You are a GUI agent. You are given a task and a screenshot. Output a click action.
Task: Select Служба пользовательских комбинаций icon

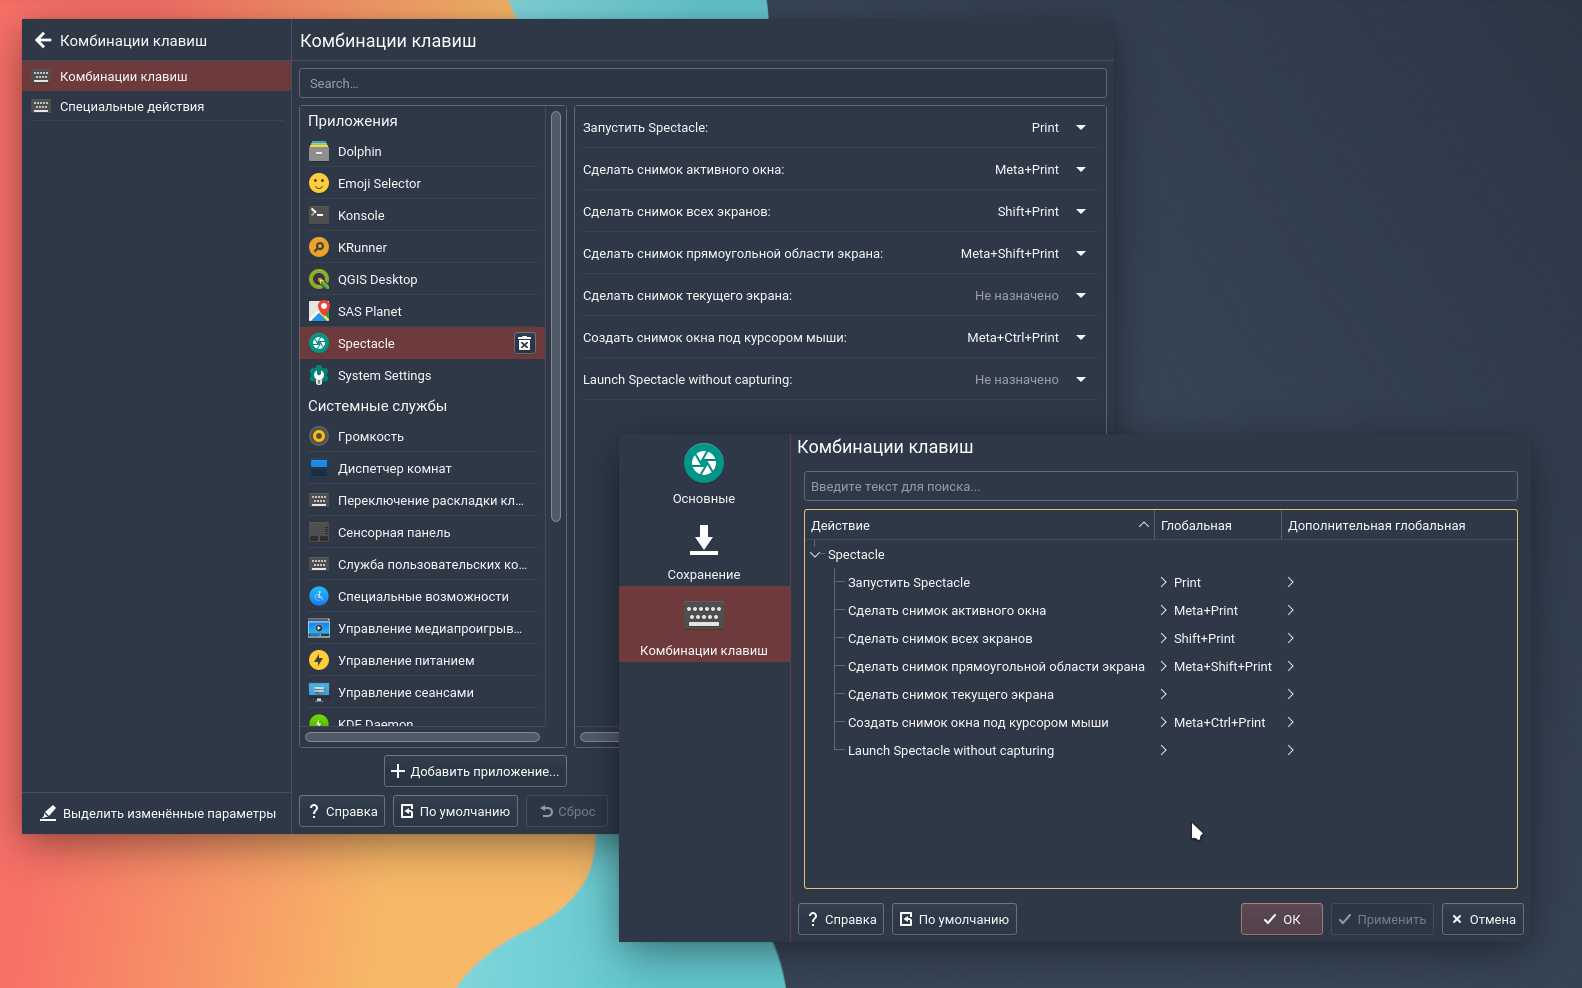point(319,564)
